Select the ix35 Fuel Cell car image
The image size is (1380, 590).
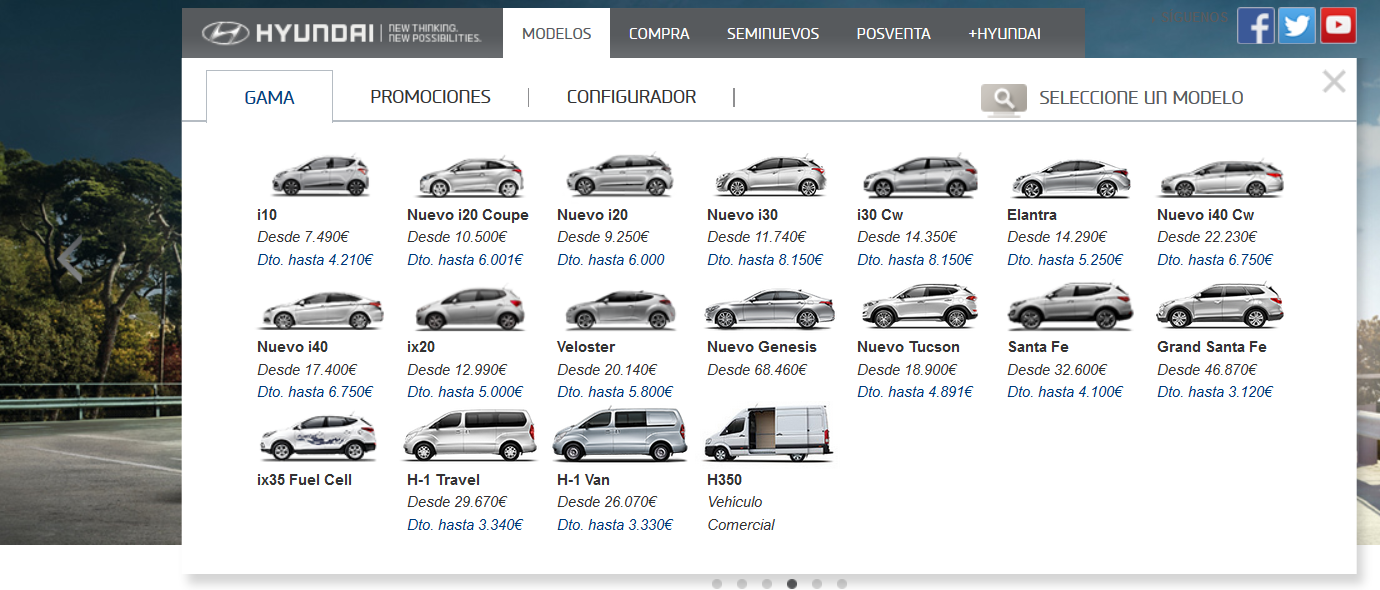[319, 438]
